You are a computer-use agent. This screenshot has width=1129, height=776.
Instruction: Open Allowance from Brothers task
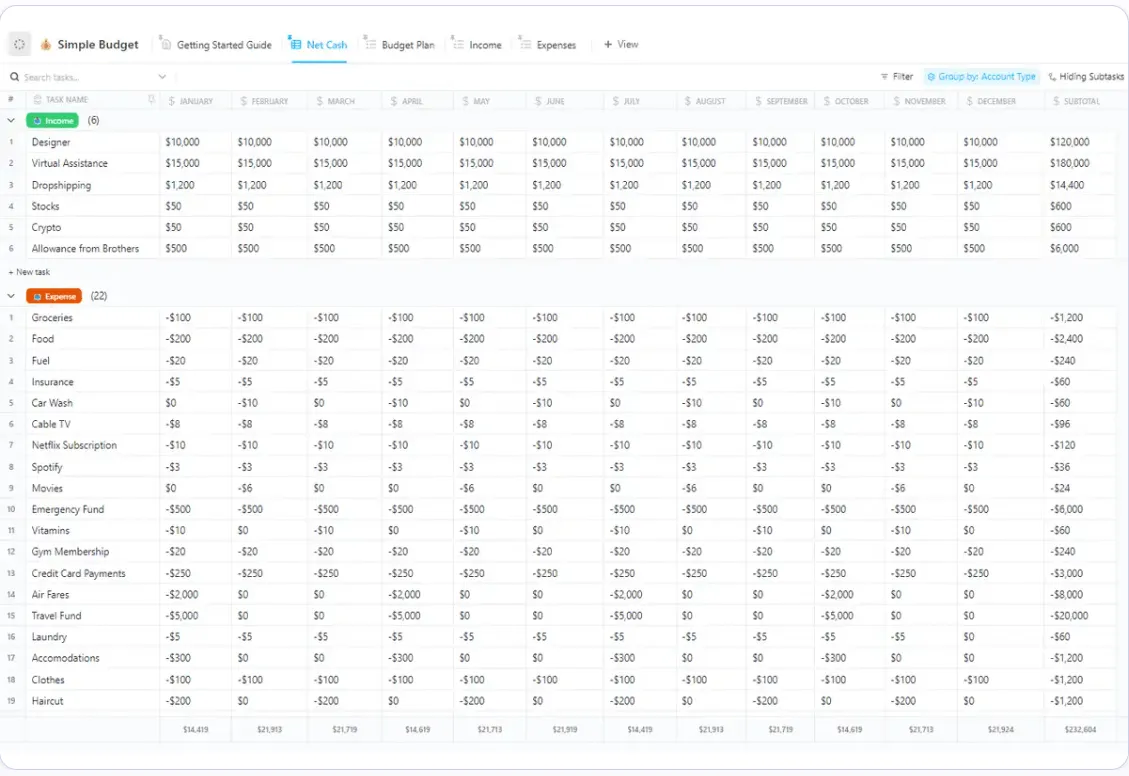(x=85, y=248)
